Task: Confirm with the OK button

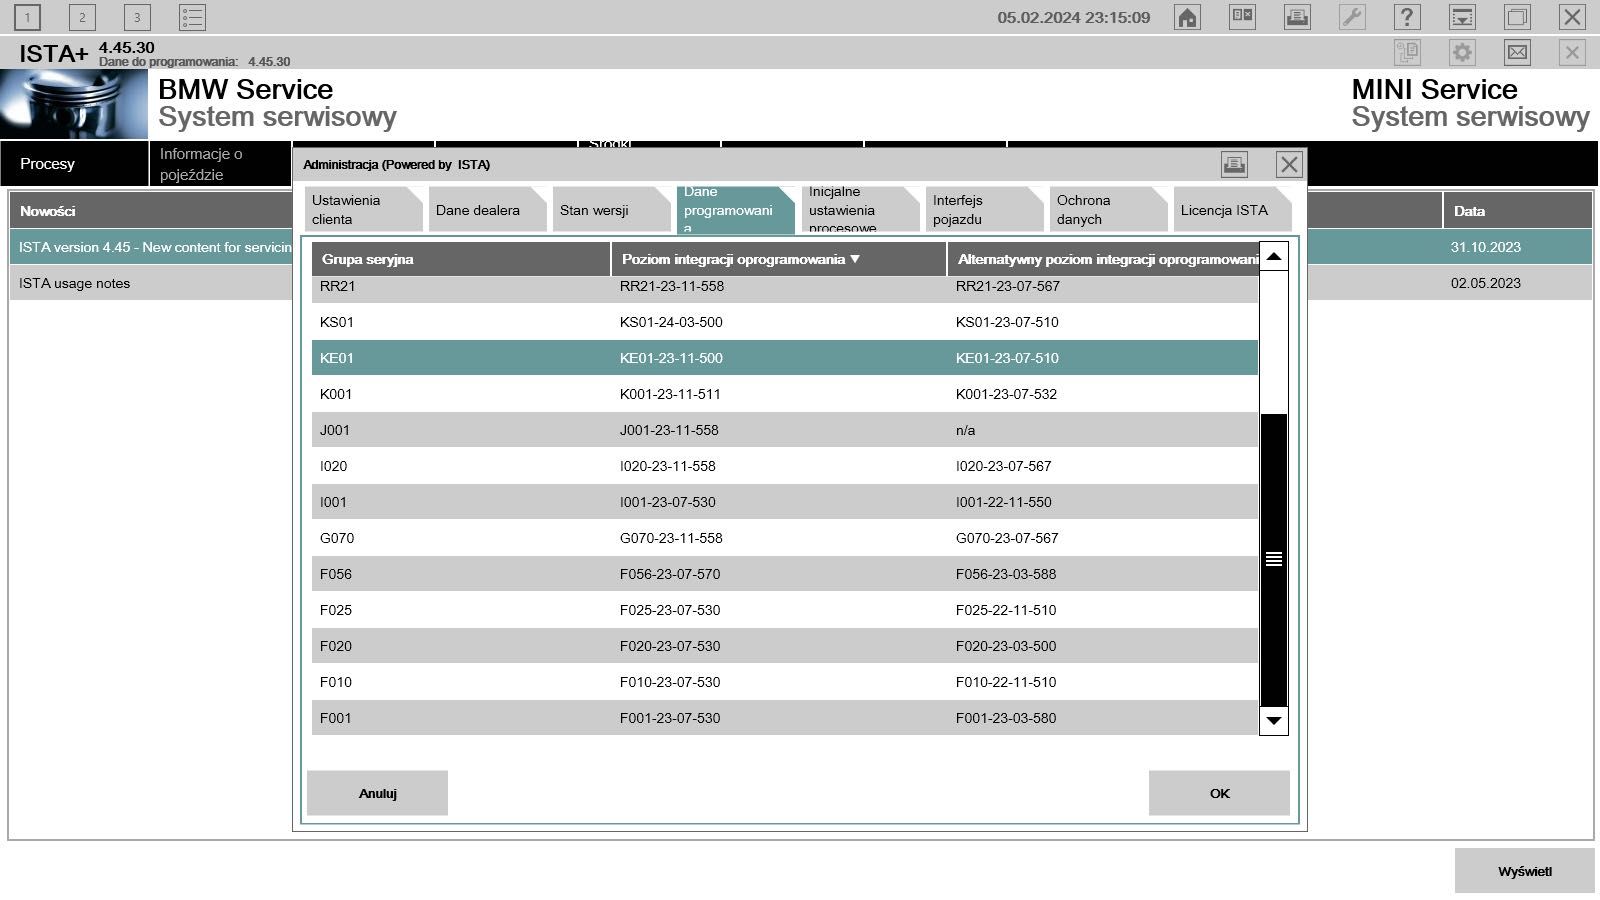Action: click(x=1219, y=793)
